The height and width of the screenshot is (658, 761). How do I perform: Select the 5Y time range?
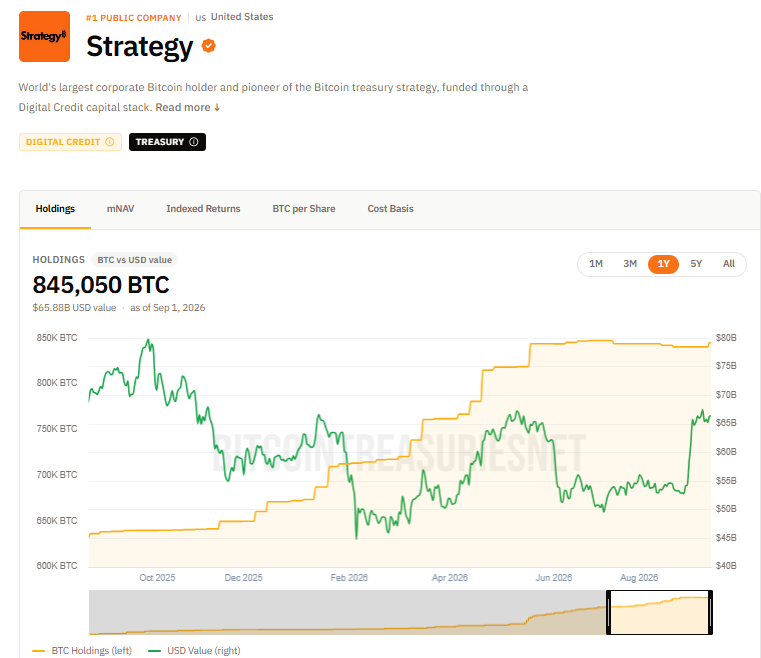[696, 264]
